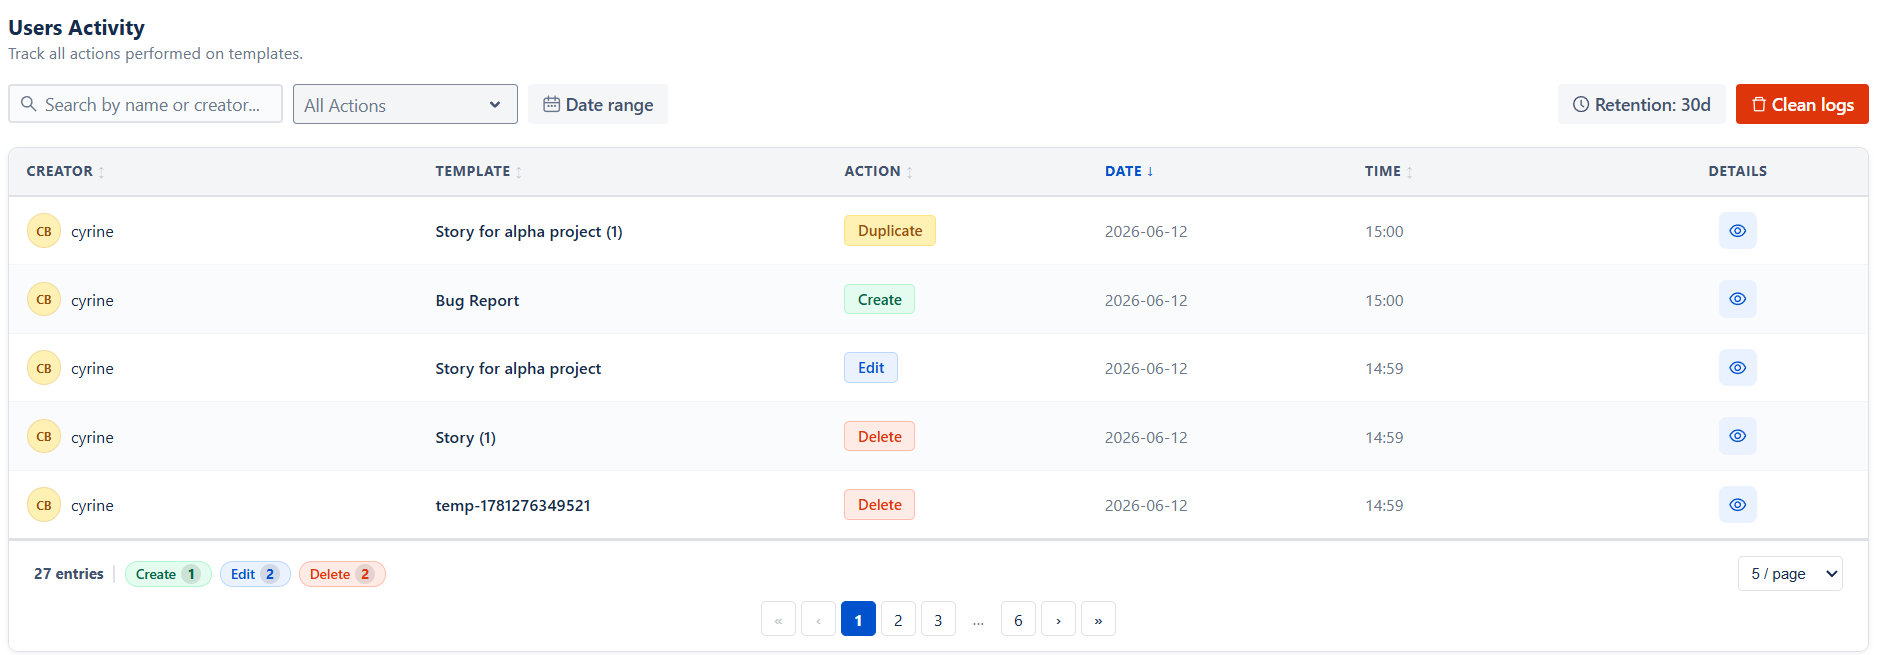
Task: Select the Bug Report template name
Action: [477, 300]
